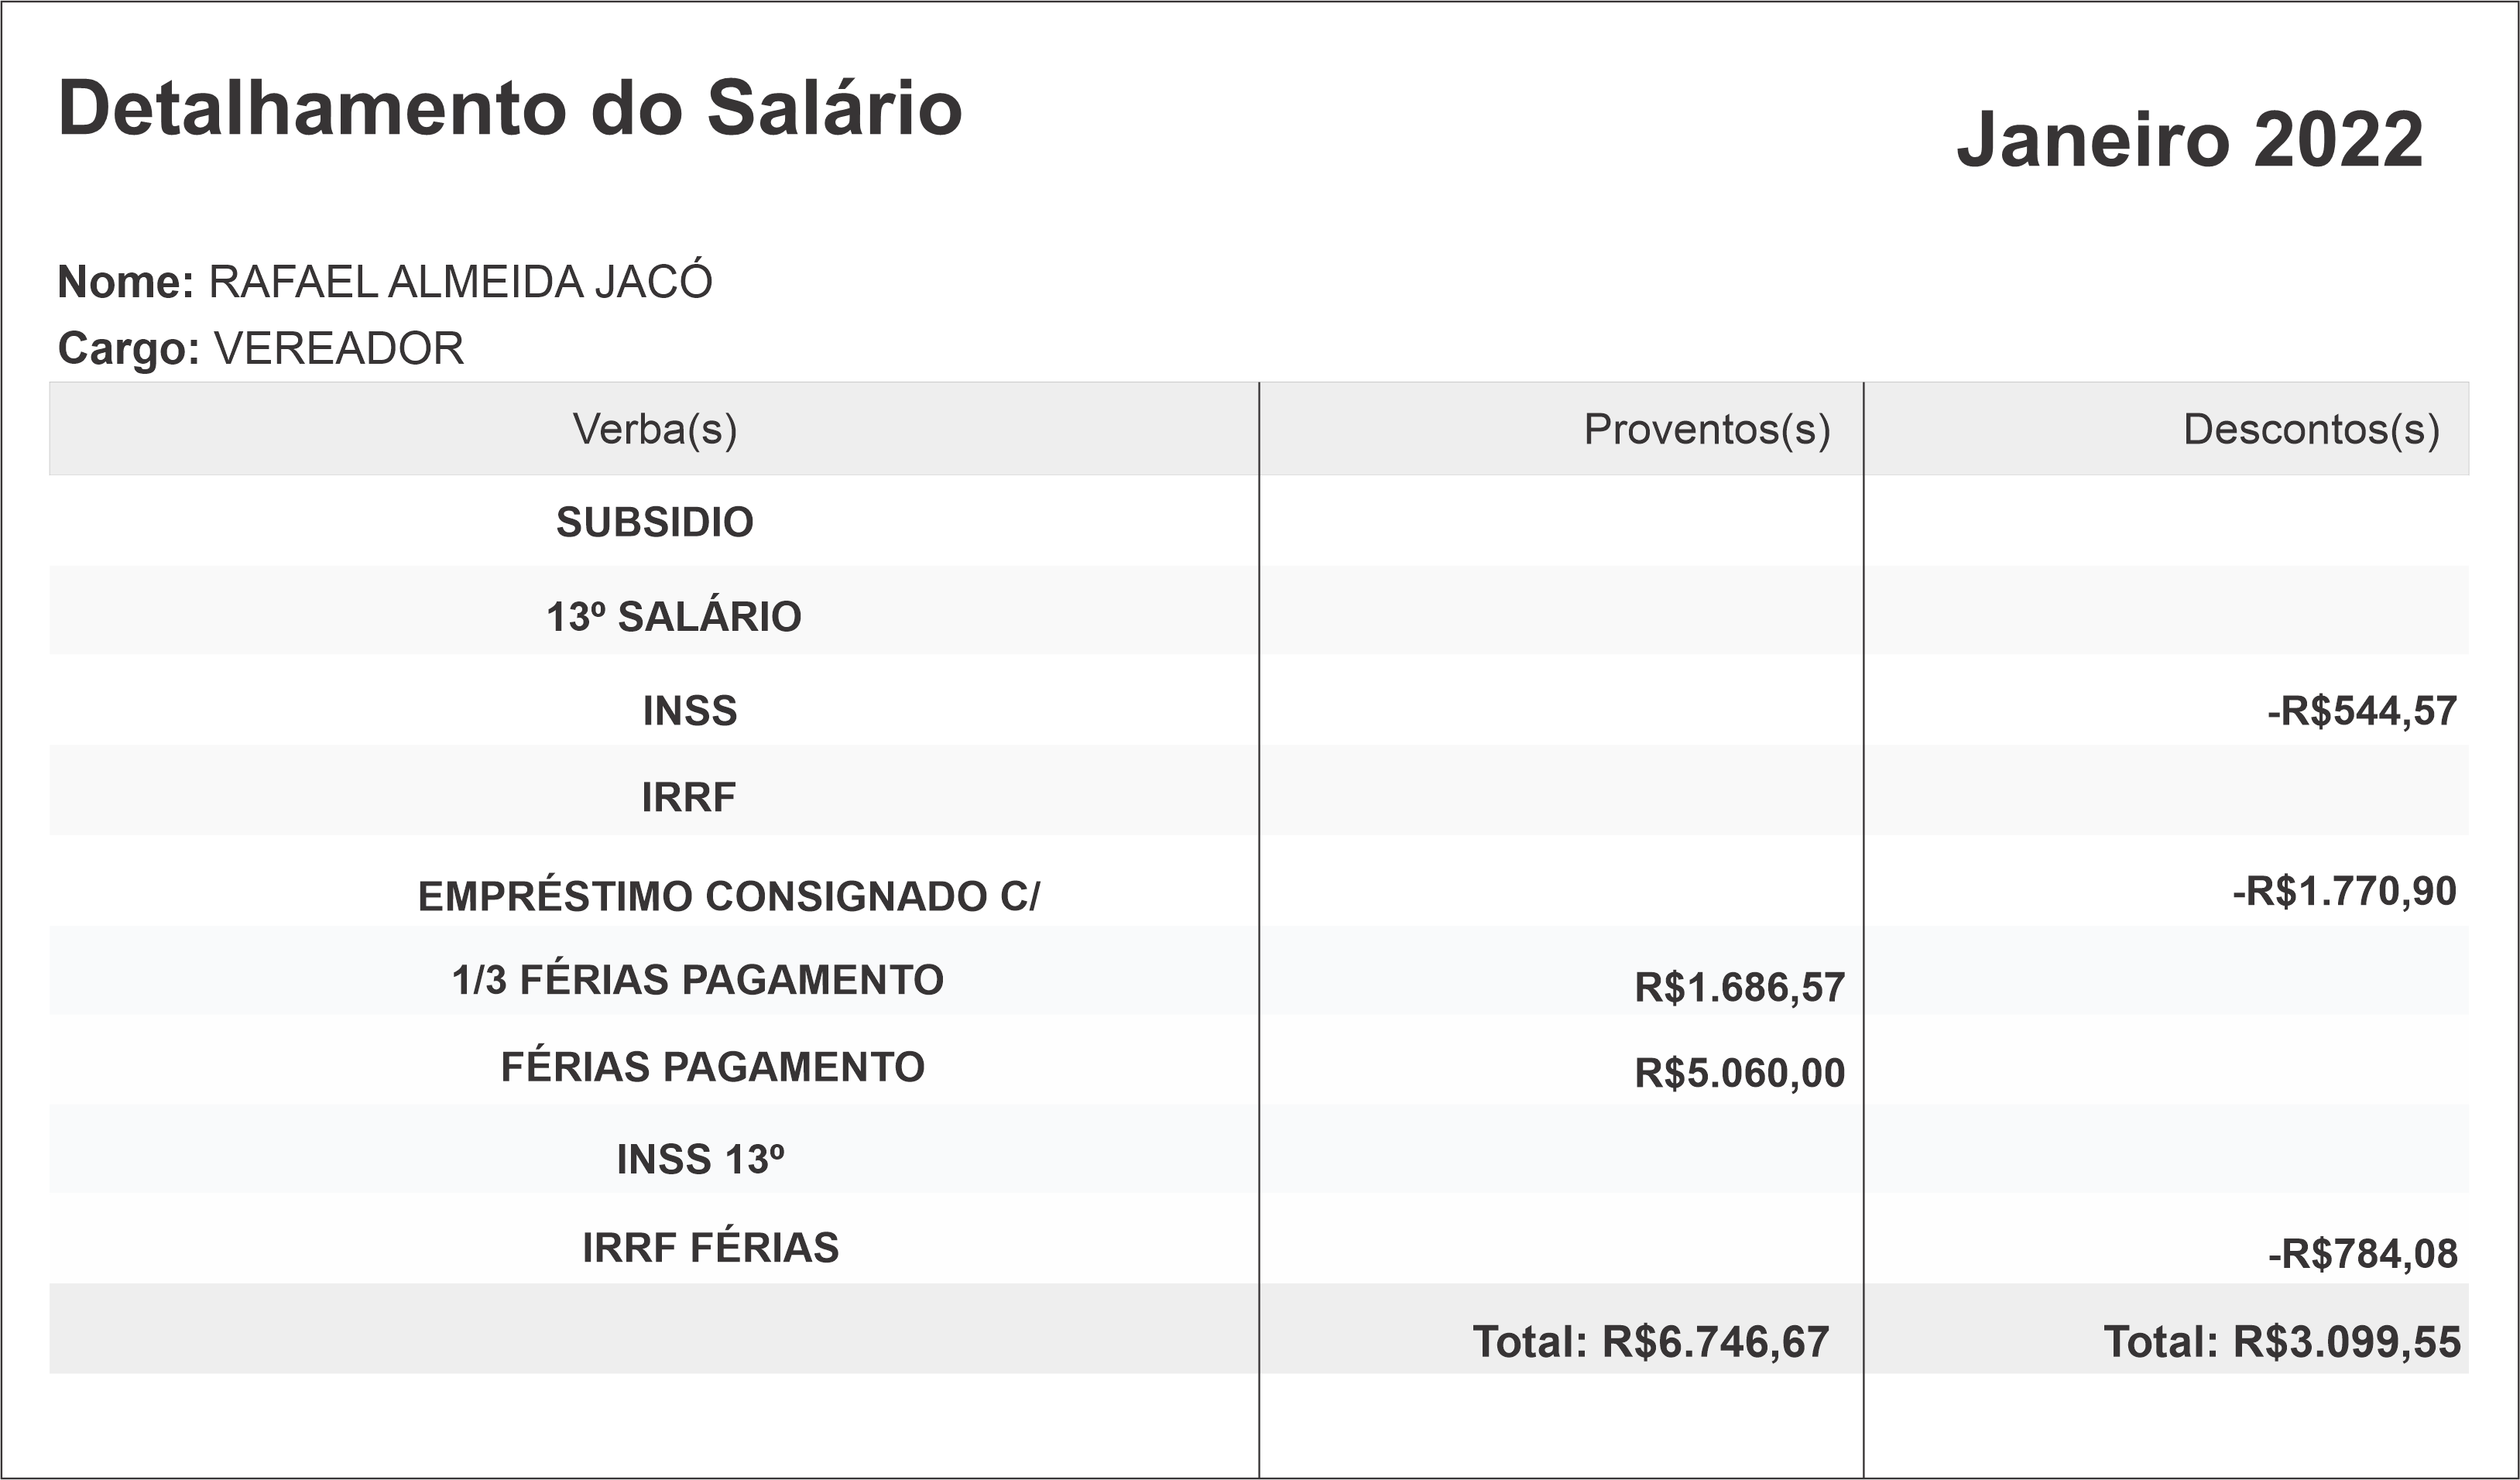Click the EMPRÉSTIMO CONSIGNADO C/ row label
Viewport: 2520px width, 1480px height.
(729, 897)
